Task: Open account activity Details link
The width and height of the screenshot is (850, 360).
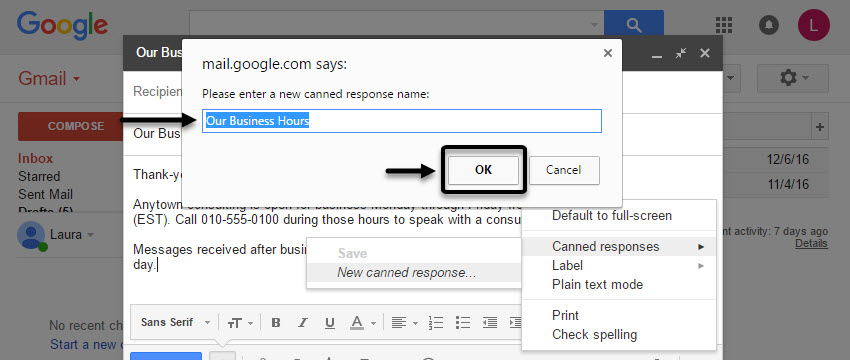Action: coord(812,243)
